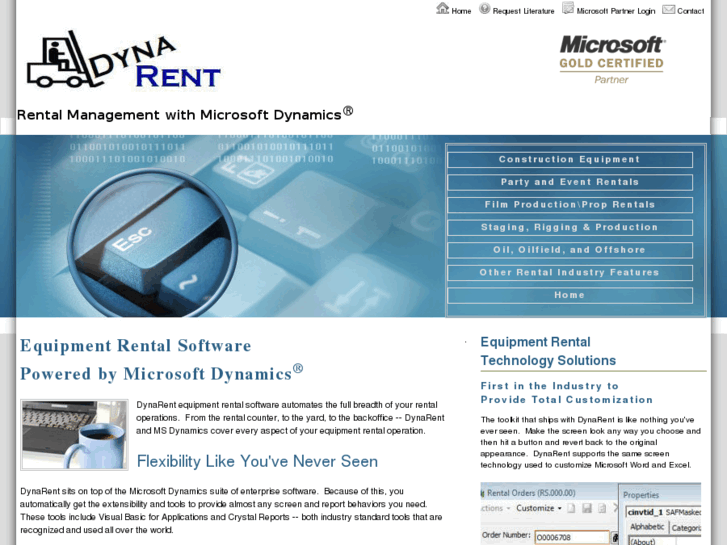
Task: Select Home in the banner menu
Action: point(570,295)
